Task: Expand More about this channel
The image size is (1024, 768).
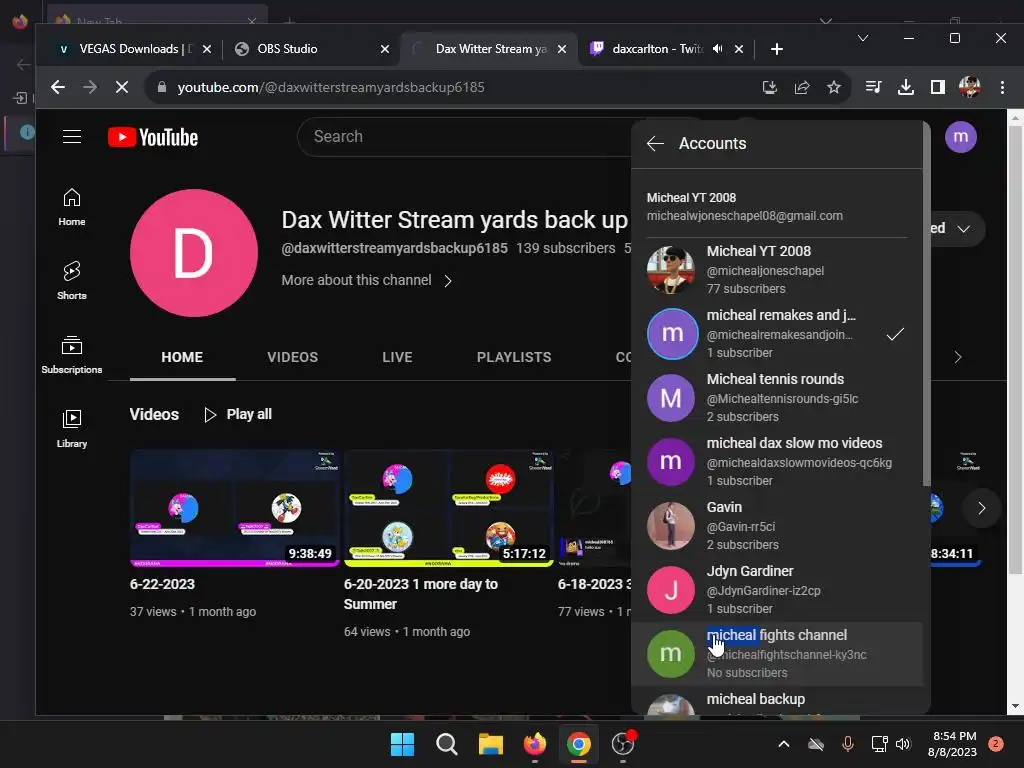Action: (366, 280)
